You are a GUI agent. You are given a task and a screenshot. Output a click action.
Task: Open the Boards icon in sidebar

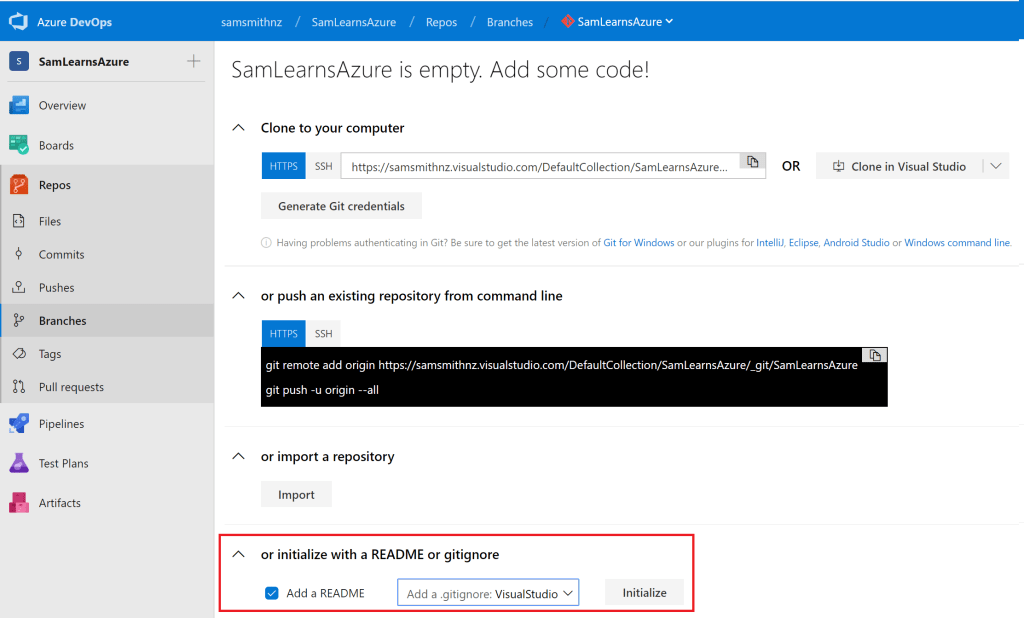[x=19, y=145]
